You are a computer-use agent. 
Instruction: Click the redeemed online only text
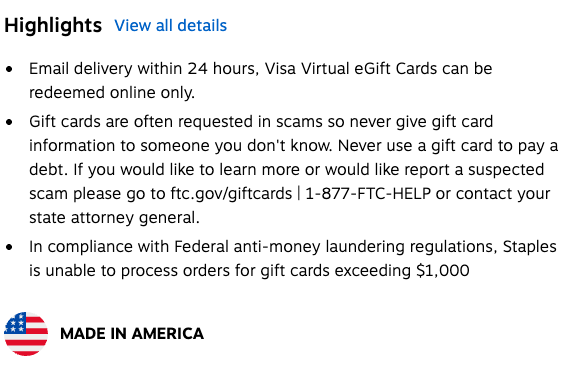pos(112,92)
